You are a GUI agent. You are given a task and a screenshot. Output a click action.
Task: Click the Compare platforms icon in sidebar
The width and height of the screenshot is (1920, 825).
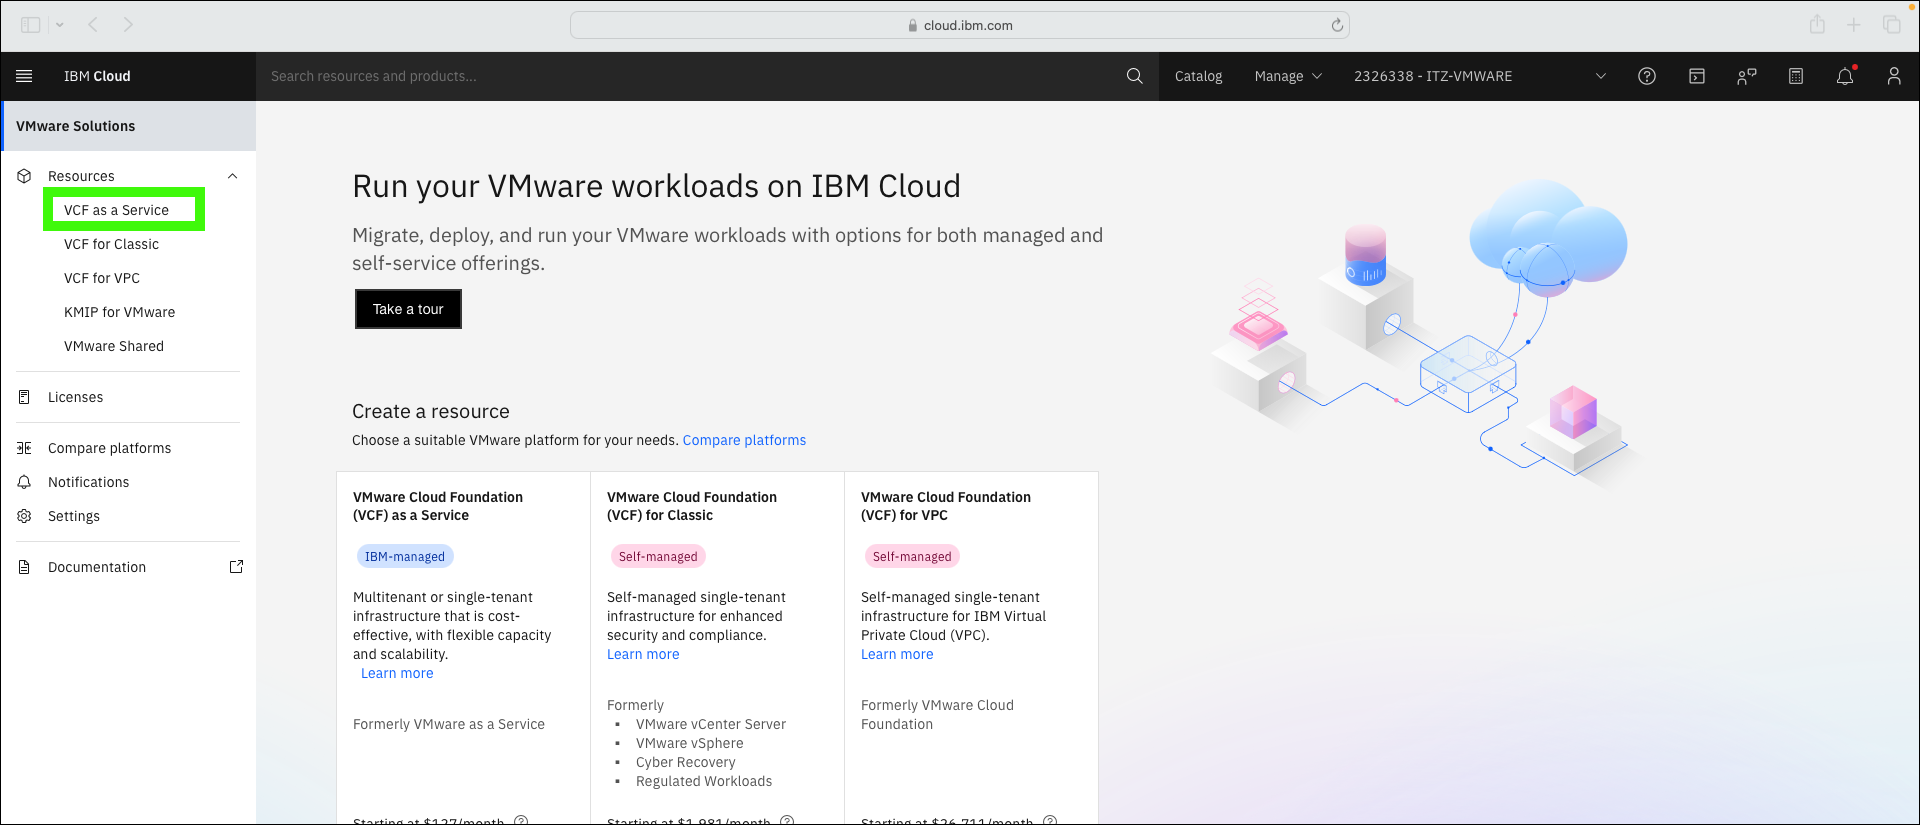click(25, 448)
